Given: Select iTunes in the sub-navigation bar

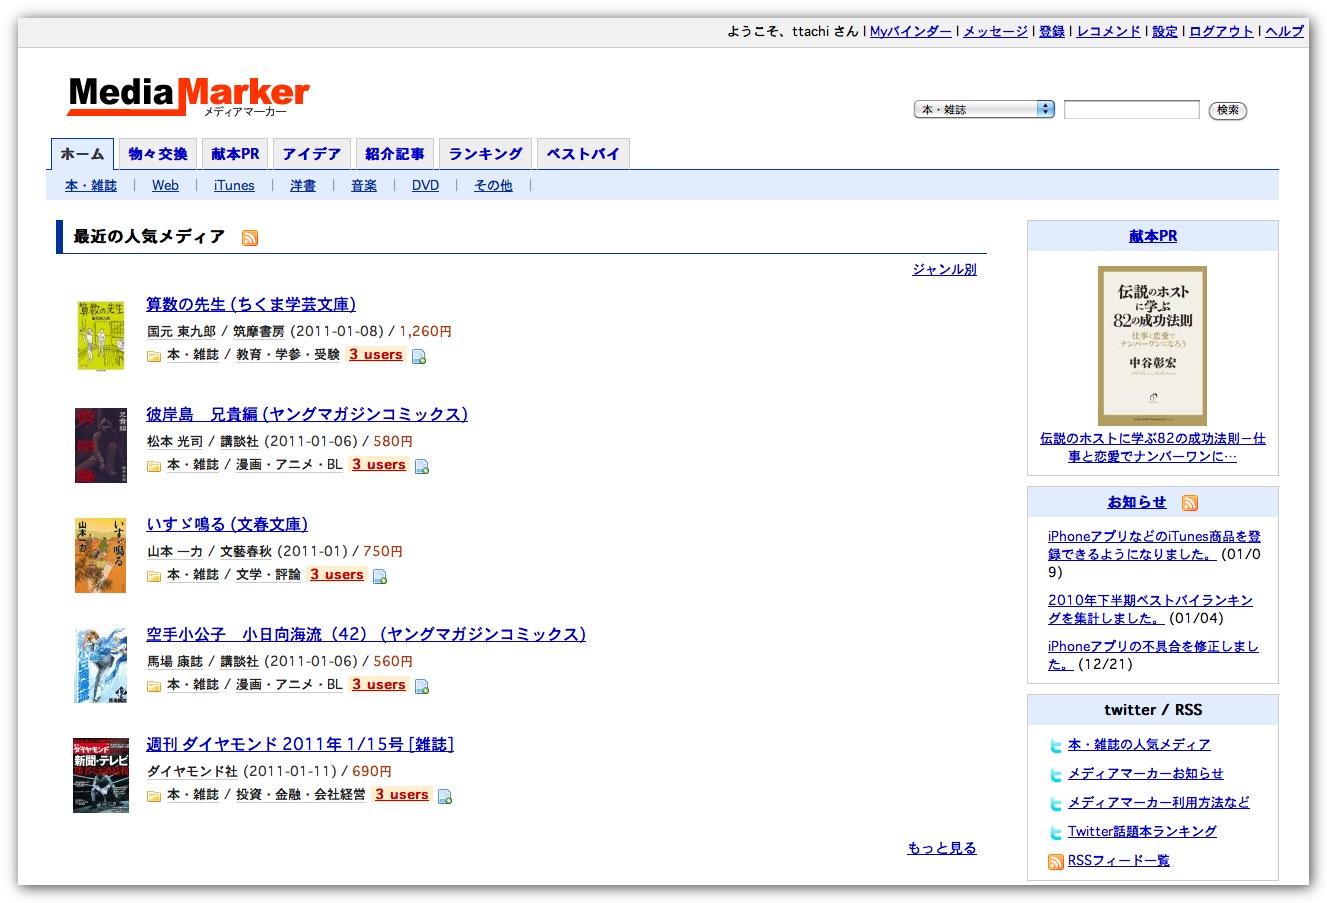Looking at the screenshot, I should point(234,186).
